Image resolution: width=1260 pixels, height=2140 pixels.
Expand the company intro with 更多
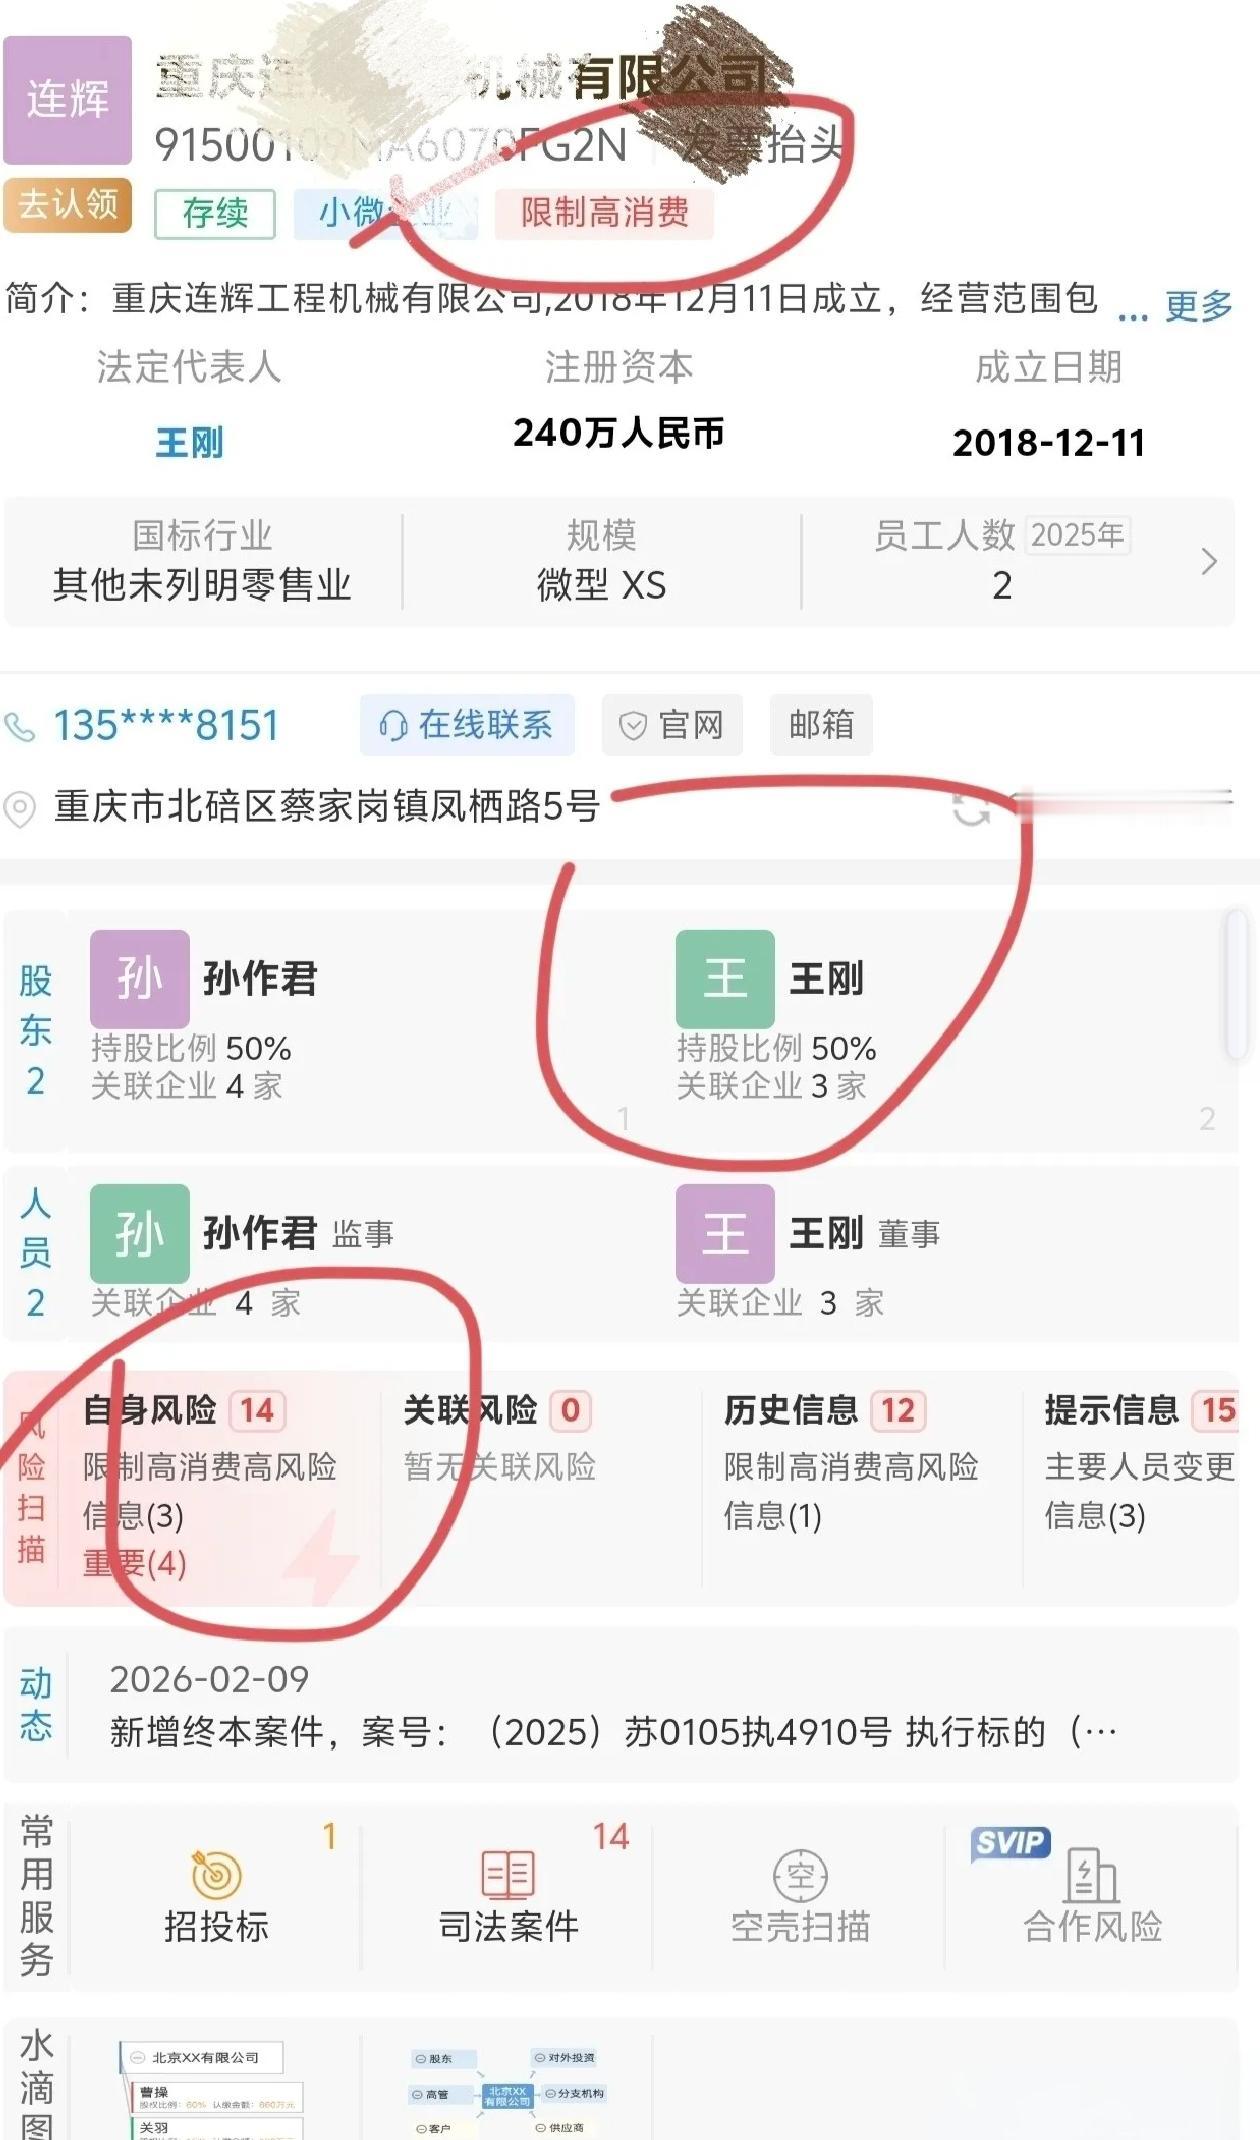coord(1199,306)
